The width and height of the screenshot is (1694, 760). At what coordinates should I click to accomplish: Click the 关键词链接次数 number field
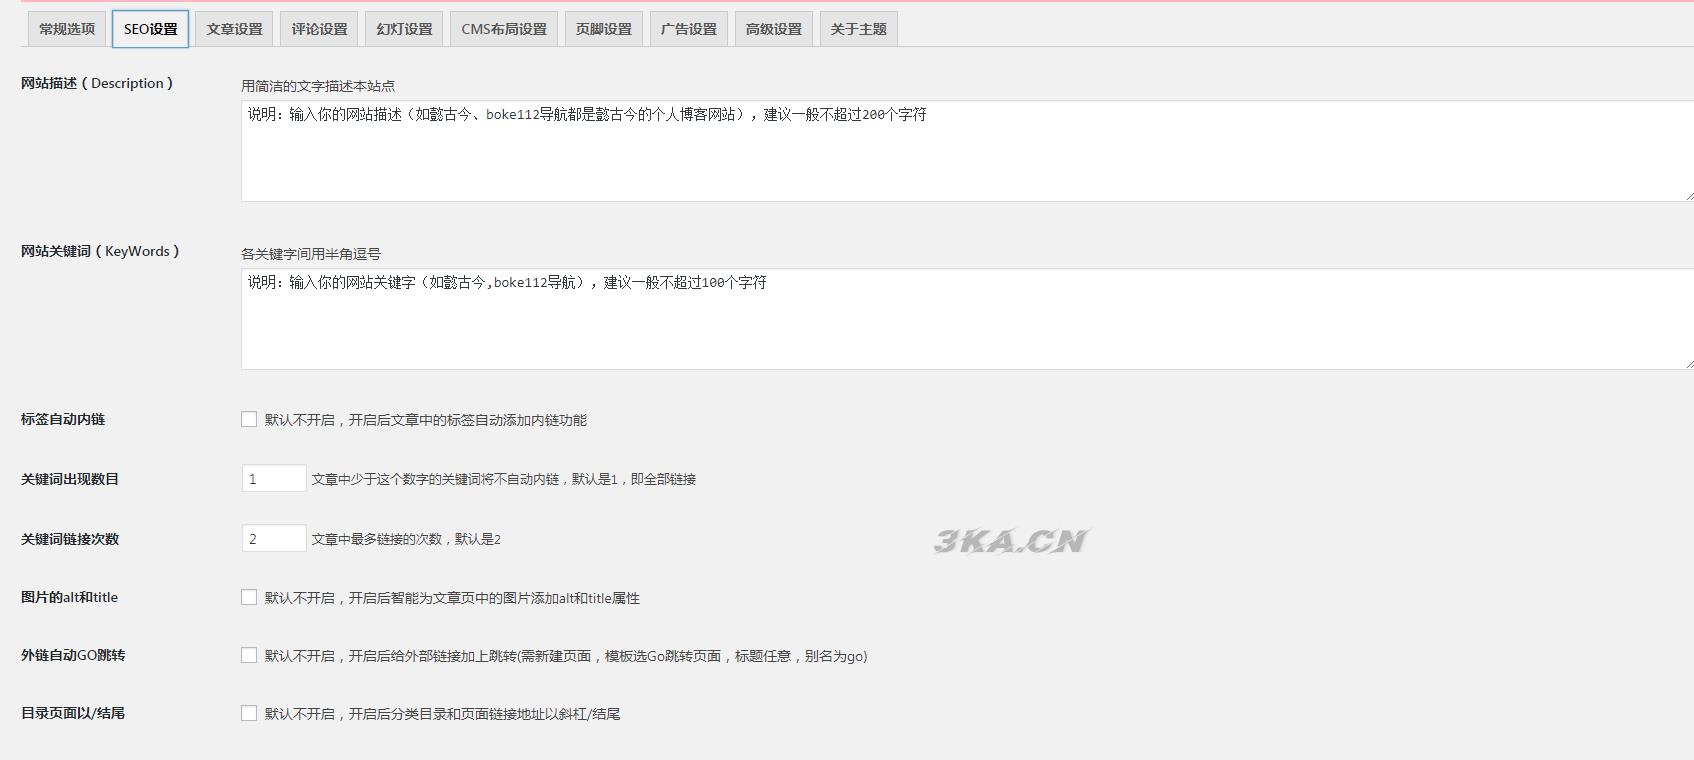coord(274,539)
